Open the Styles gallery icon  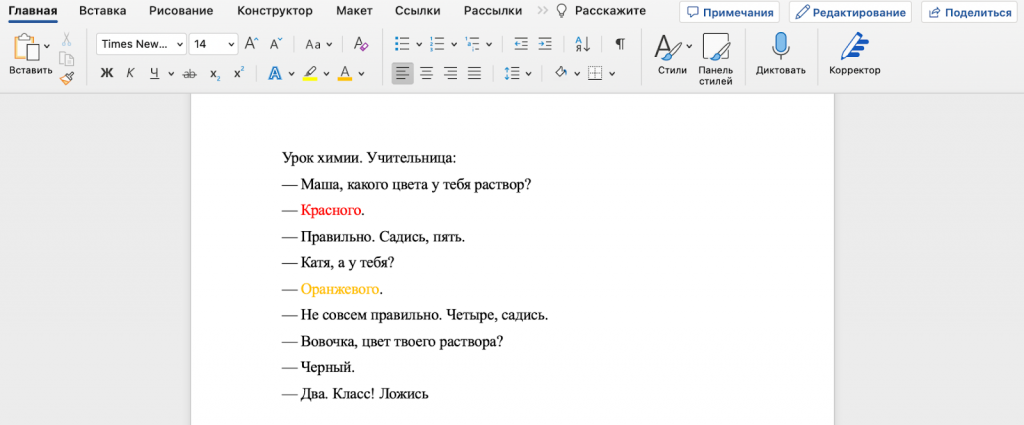tap(668, 47)
